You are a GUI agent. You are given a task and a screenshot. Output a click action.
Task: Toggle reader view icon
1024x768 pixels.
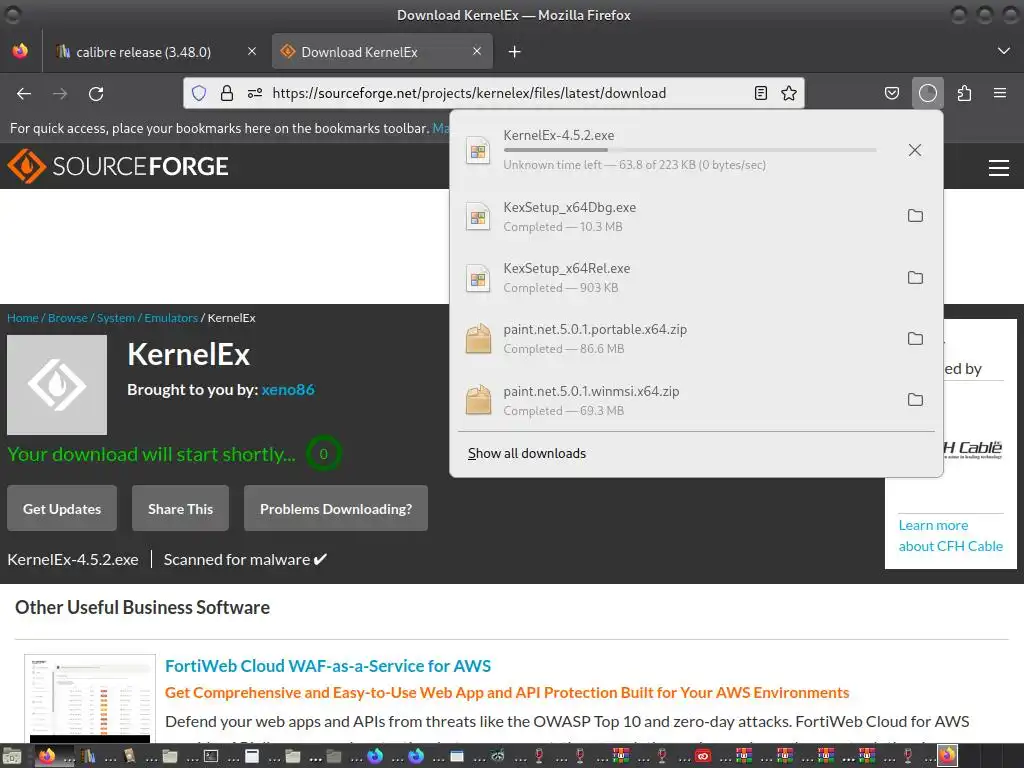761,93
